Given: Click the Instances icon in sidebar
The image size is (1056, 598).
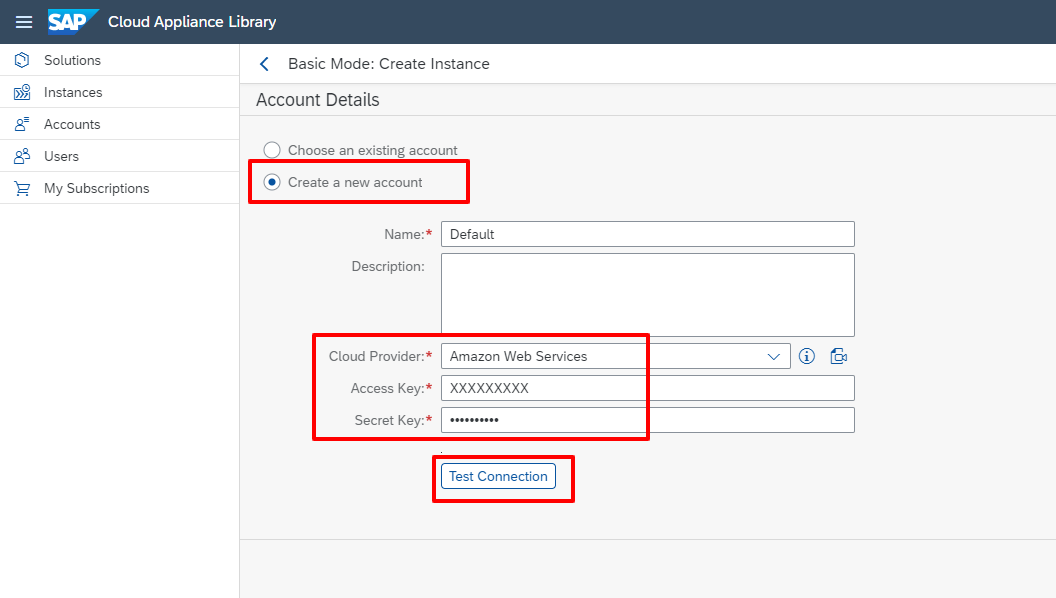Looking at the screenshot, I should pyautogui.click(x=22, y=92).
